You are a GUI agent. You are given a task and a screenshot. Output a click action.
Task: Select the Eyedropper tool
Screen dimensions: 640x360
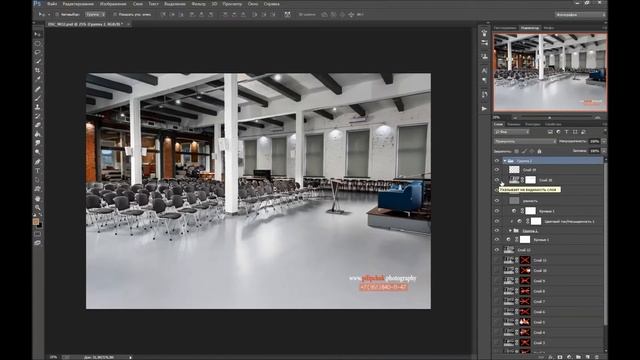pos(38,79)
